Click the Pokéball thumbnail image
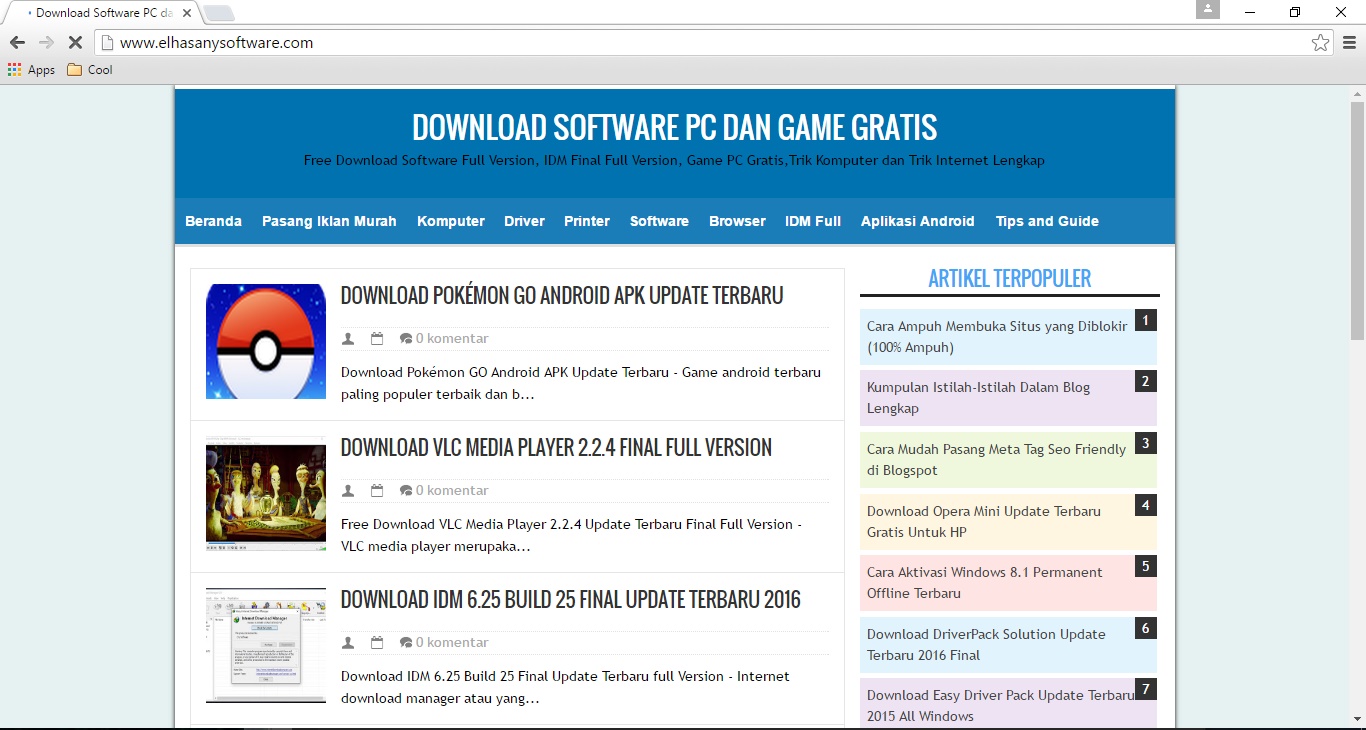 [x=266, y=342]
